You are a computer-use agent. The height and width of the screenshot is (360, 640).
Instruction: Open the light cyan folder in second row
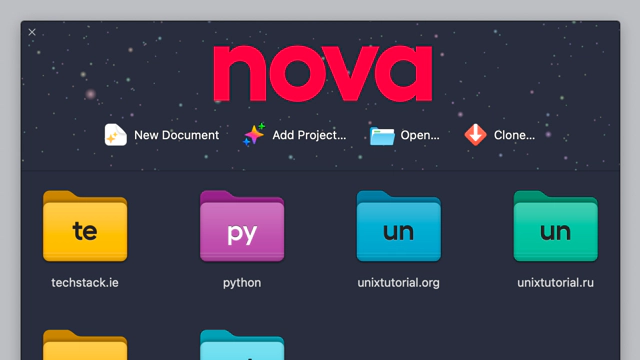(x=242, y=345)
